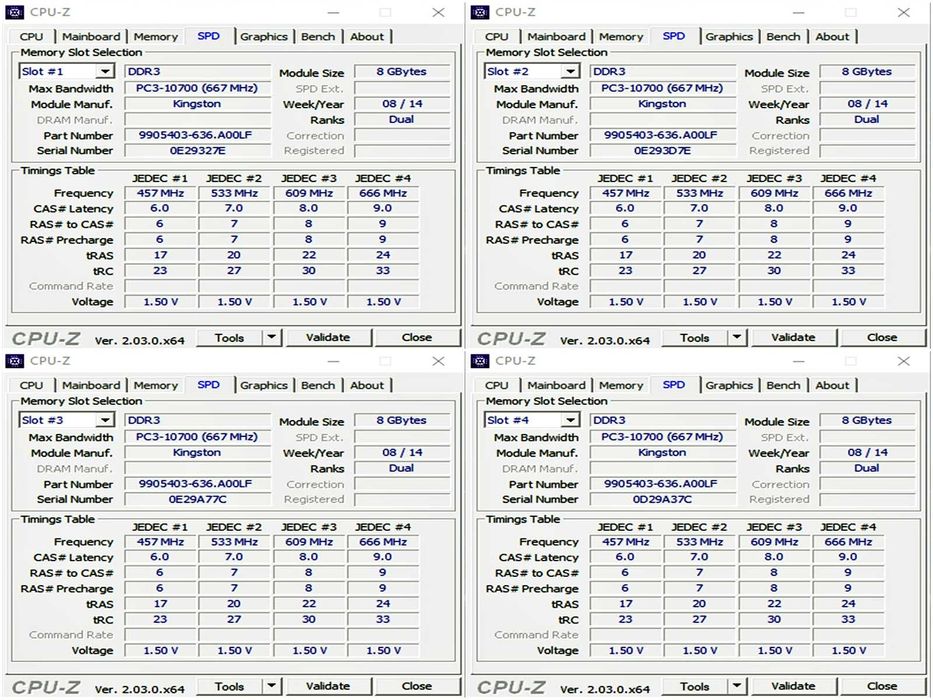Viewport: 933px width, 700px height.
Task: Select SPD tab in Slot #3 window
Action: (x=208, y=385)
